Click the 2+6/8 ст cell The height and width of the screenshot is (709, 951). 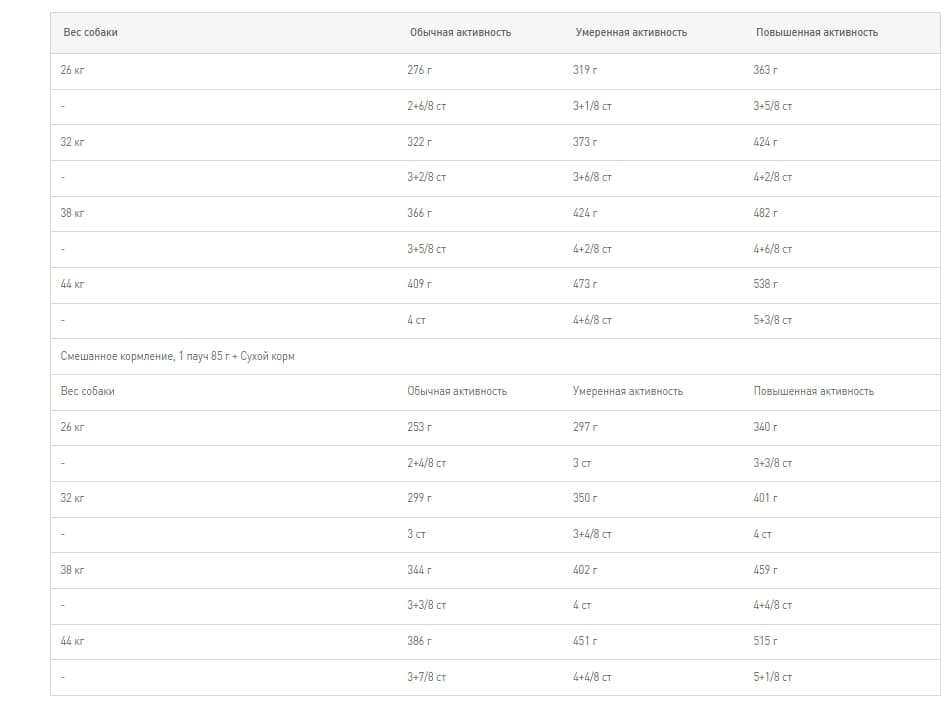coord(426,106)
